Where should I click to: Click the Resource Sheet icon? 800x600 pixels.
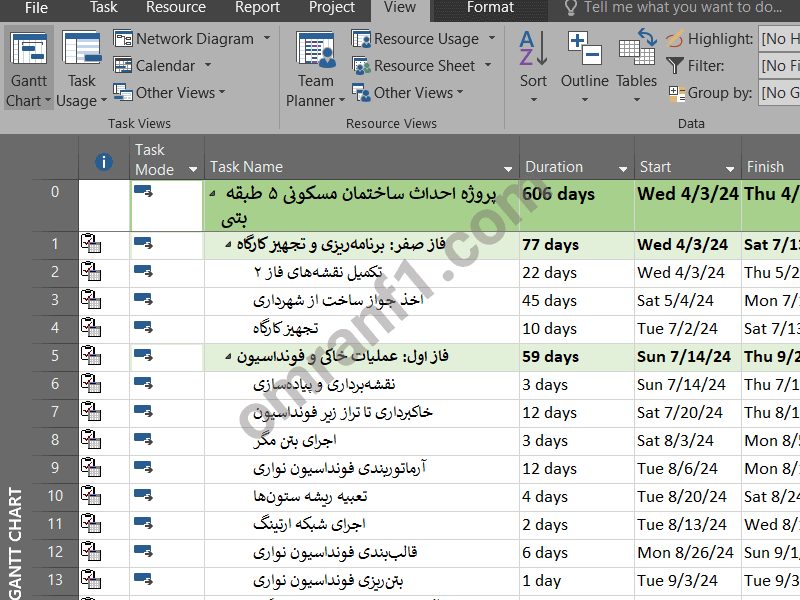[x=361, y=66]
